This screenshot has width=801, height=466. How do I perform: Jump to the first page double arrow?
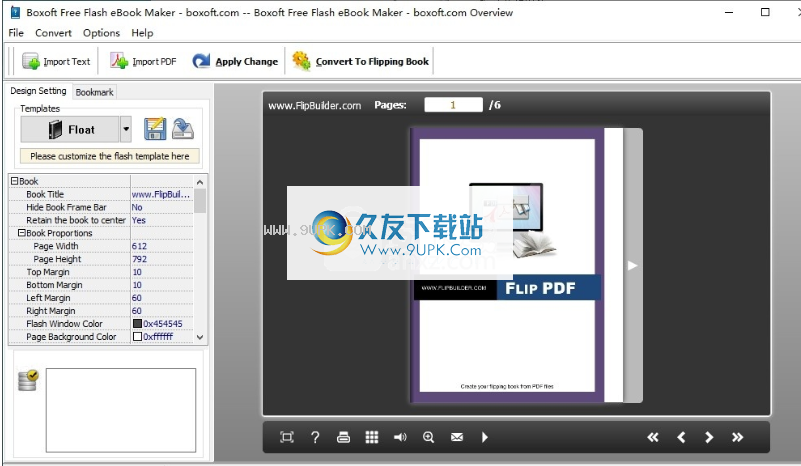(x=653, y=437)
